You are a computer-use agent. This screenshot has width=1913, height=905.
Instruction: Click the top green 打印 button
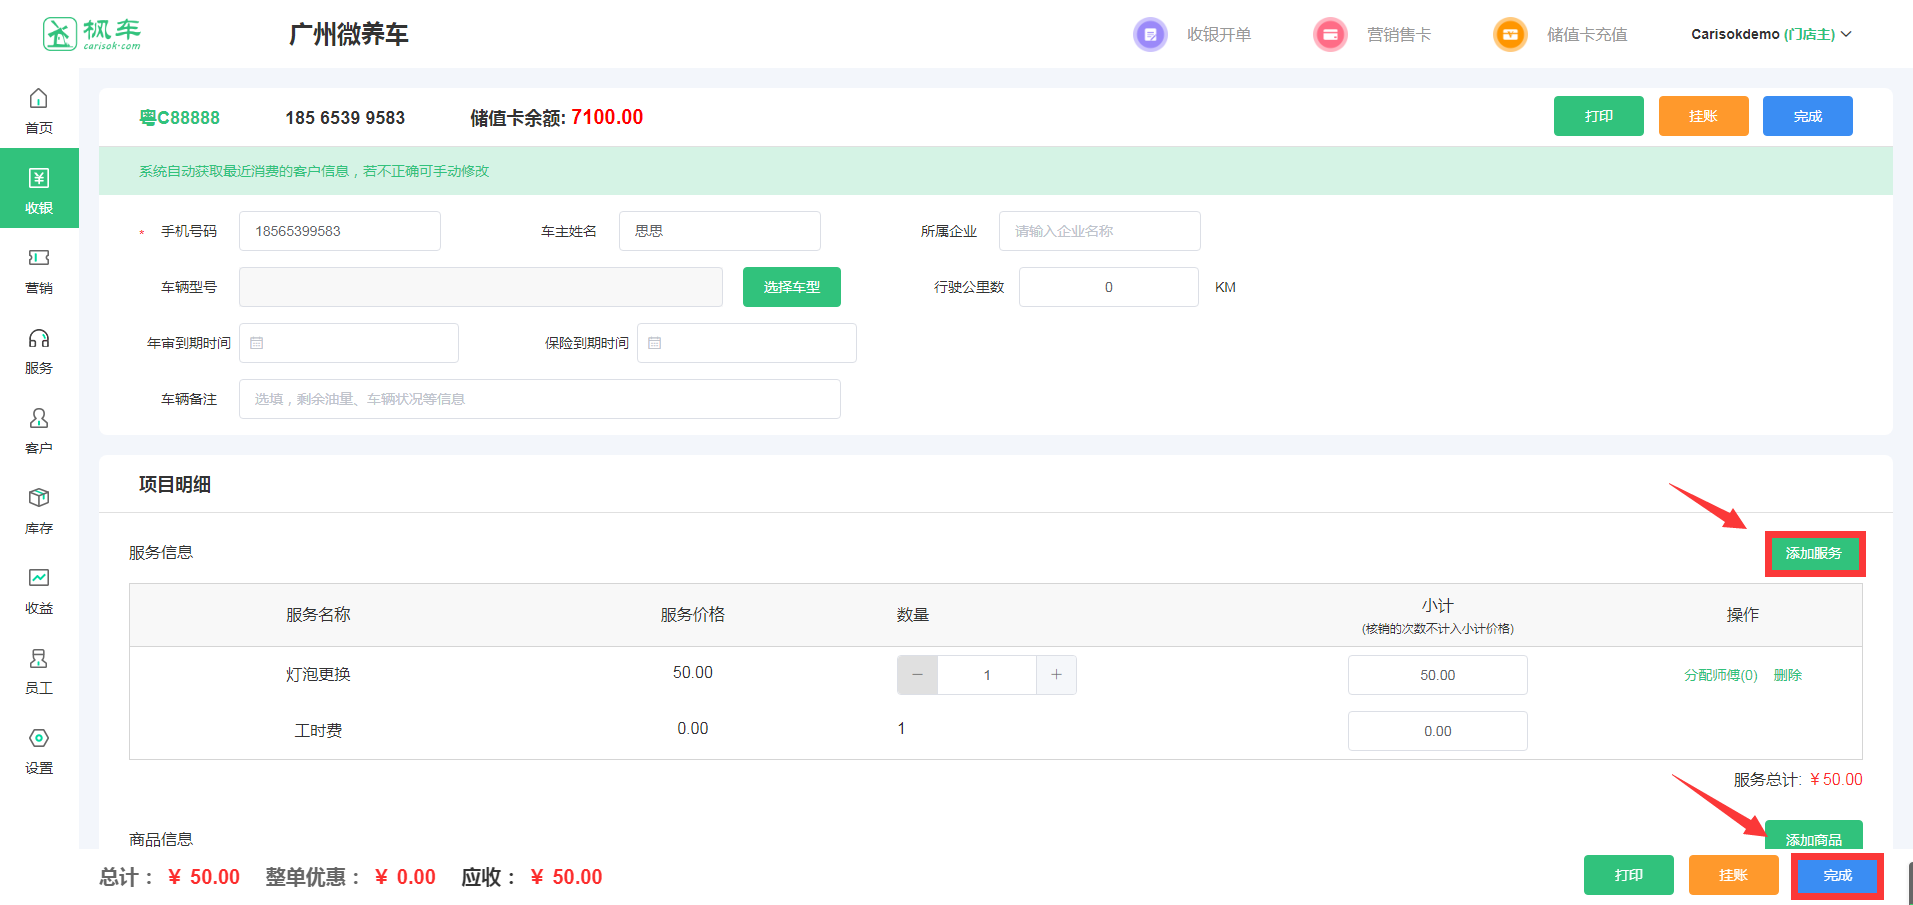point(1599,116)
